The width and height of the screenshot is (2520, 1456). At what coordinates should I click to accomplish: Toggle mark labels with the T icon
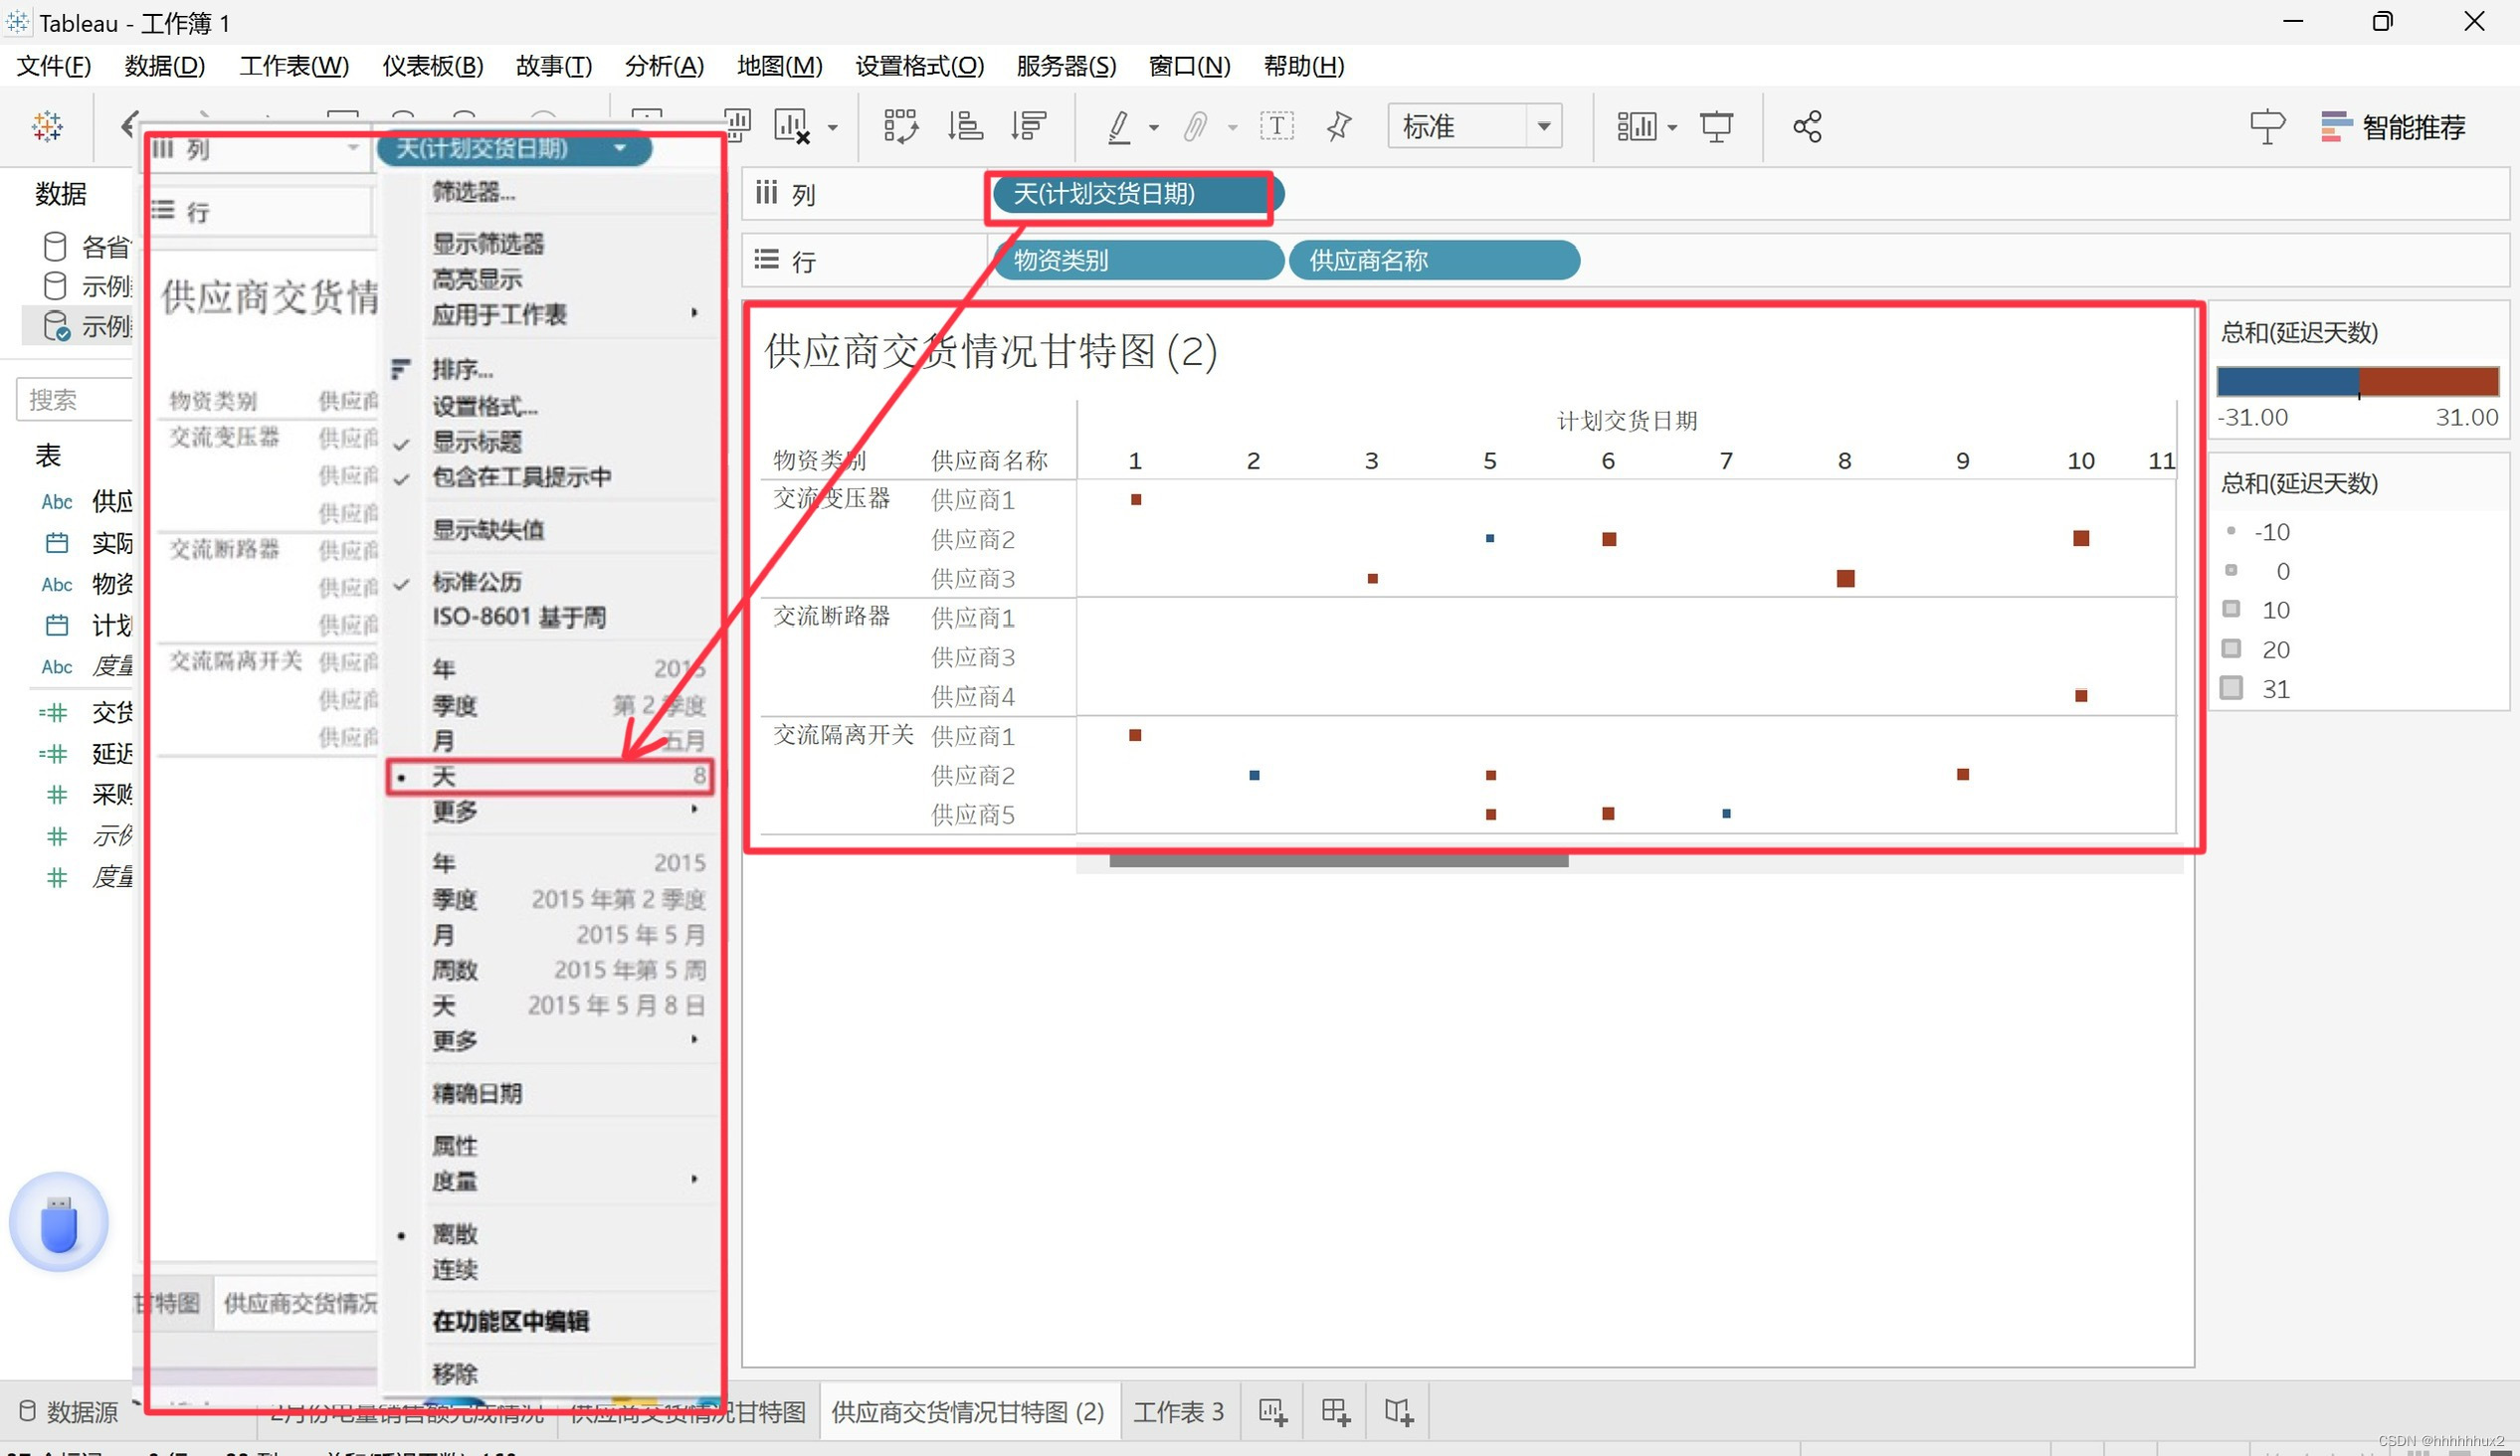(1277, 127)
